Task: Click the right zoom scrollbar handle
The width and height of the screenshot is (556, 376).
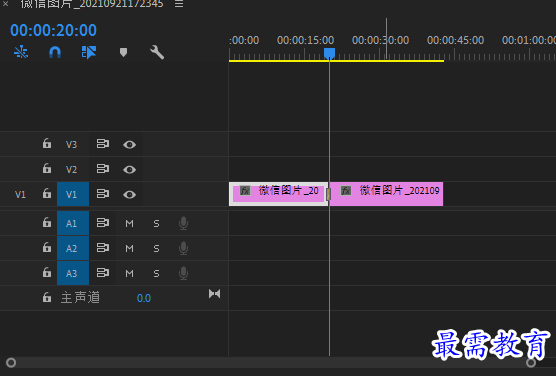Action: (531, 363)
